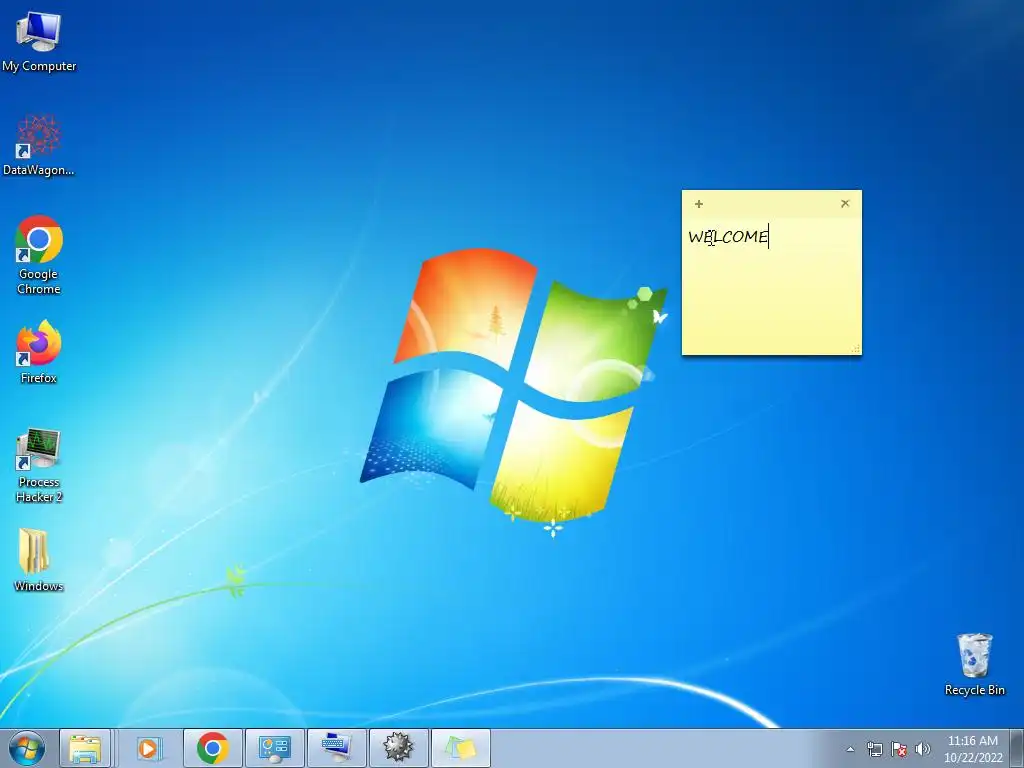The height and width of the screenshot is (768, 1024).
Task: Show hidden tray icons arrow
Action: (850, 749)
